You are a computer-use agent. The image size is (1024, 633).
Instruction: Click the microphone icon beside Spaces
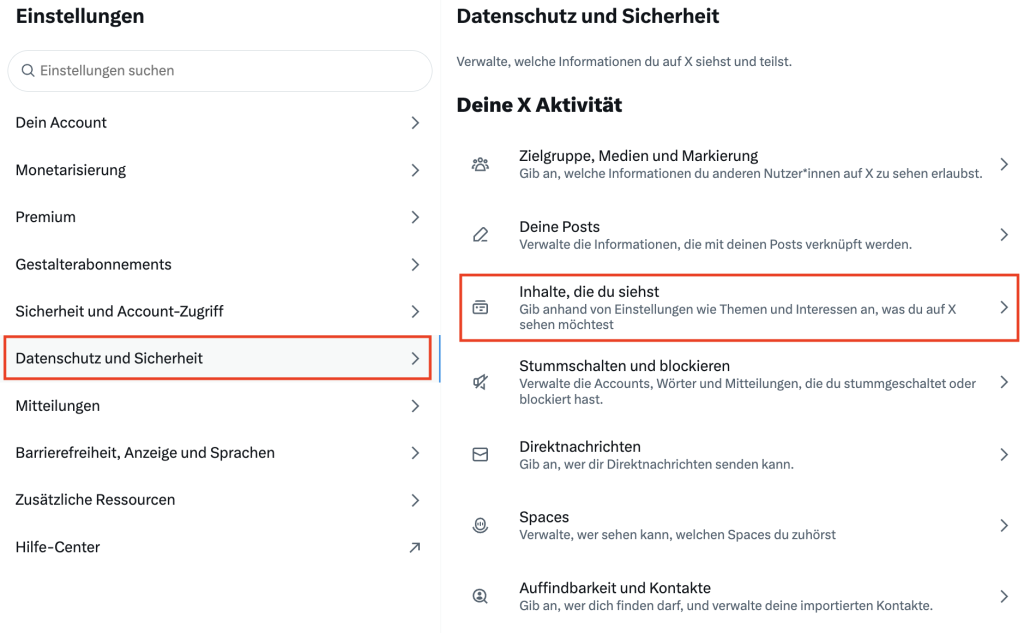click(x=480, y=526)
